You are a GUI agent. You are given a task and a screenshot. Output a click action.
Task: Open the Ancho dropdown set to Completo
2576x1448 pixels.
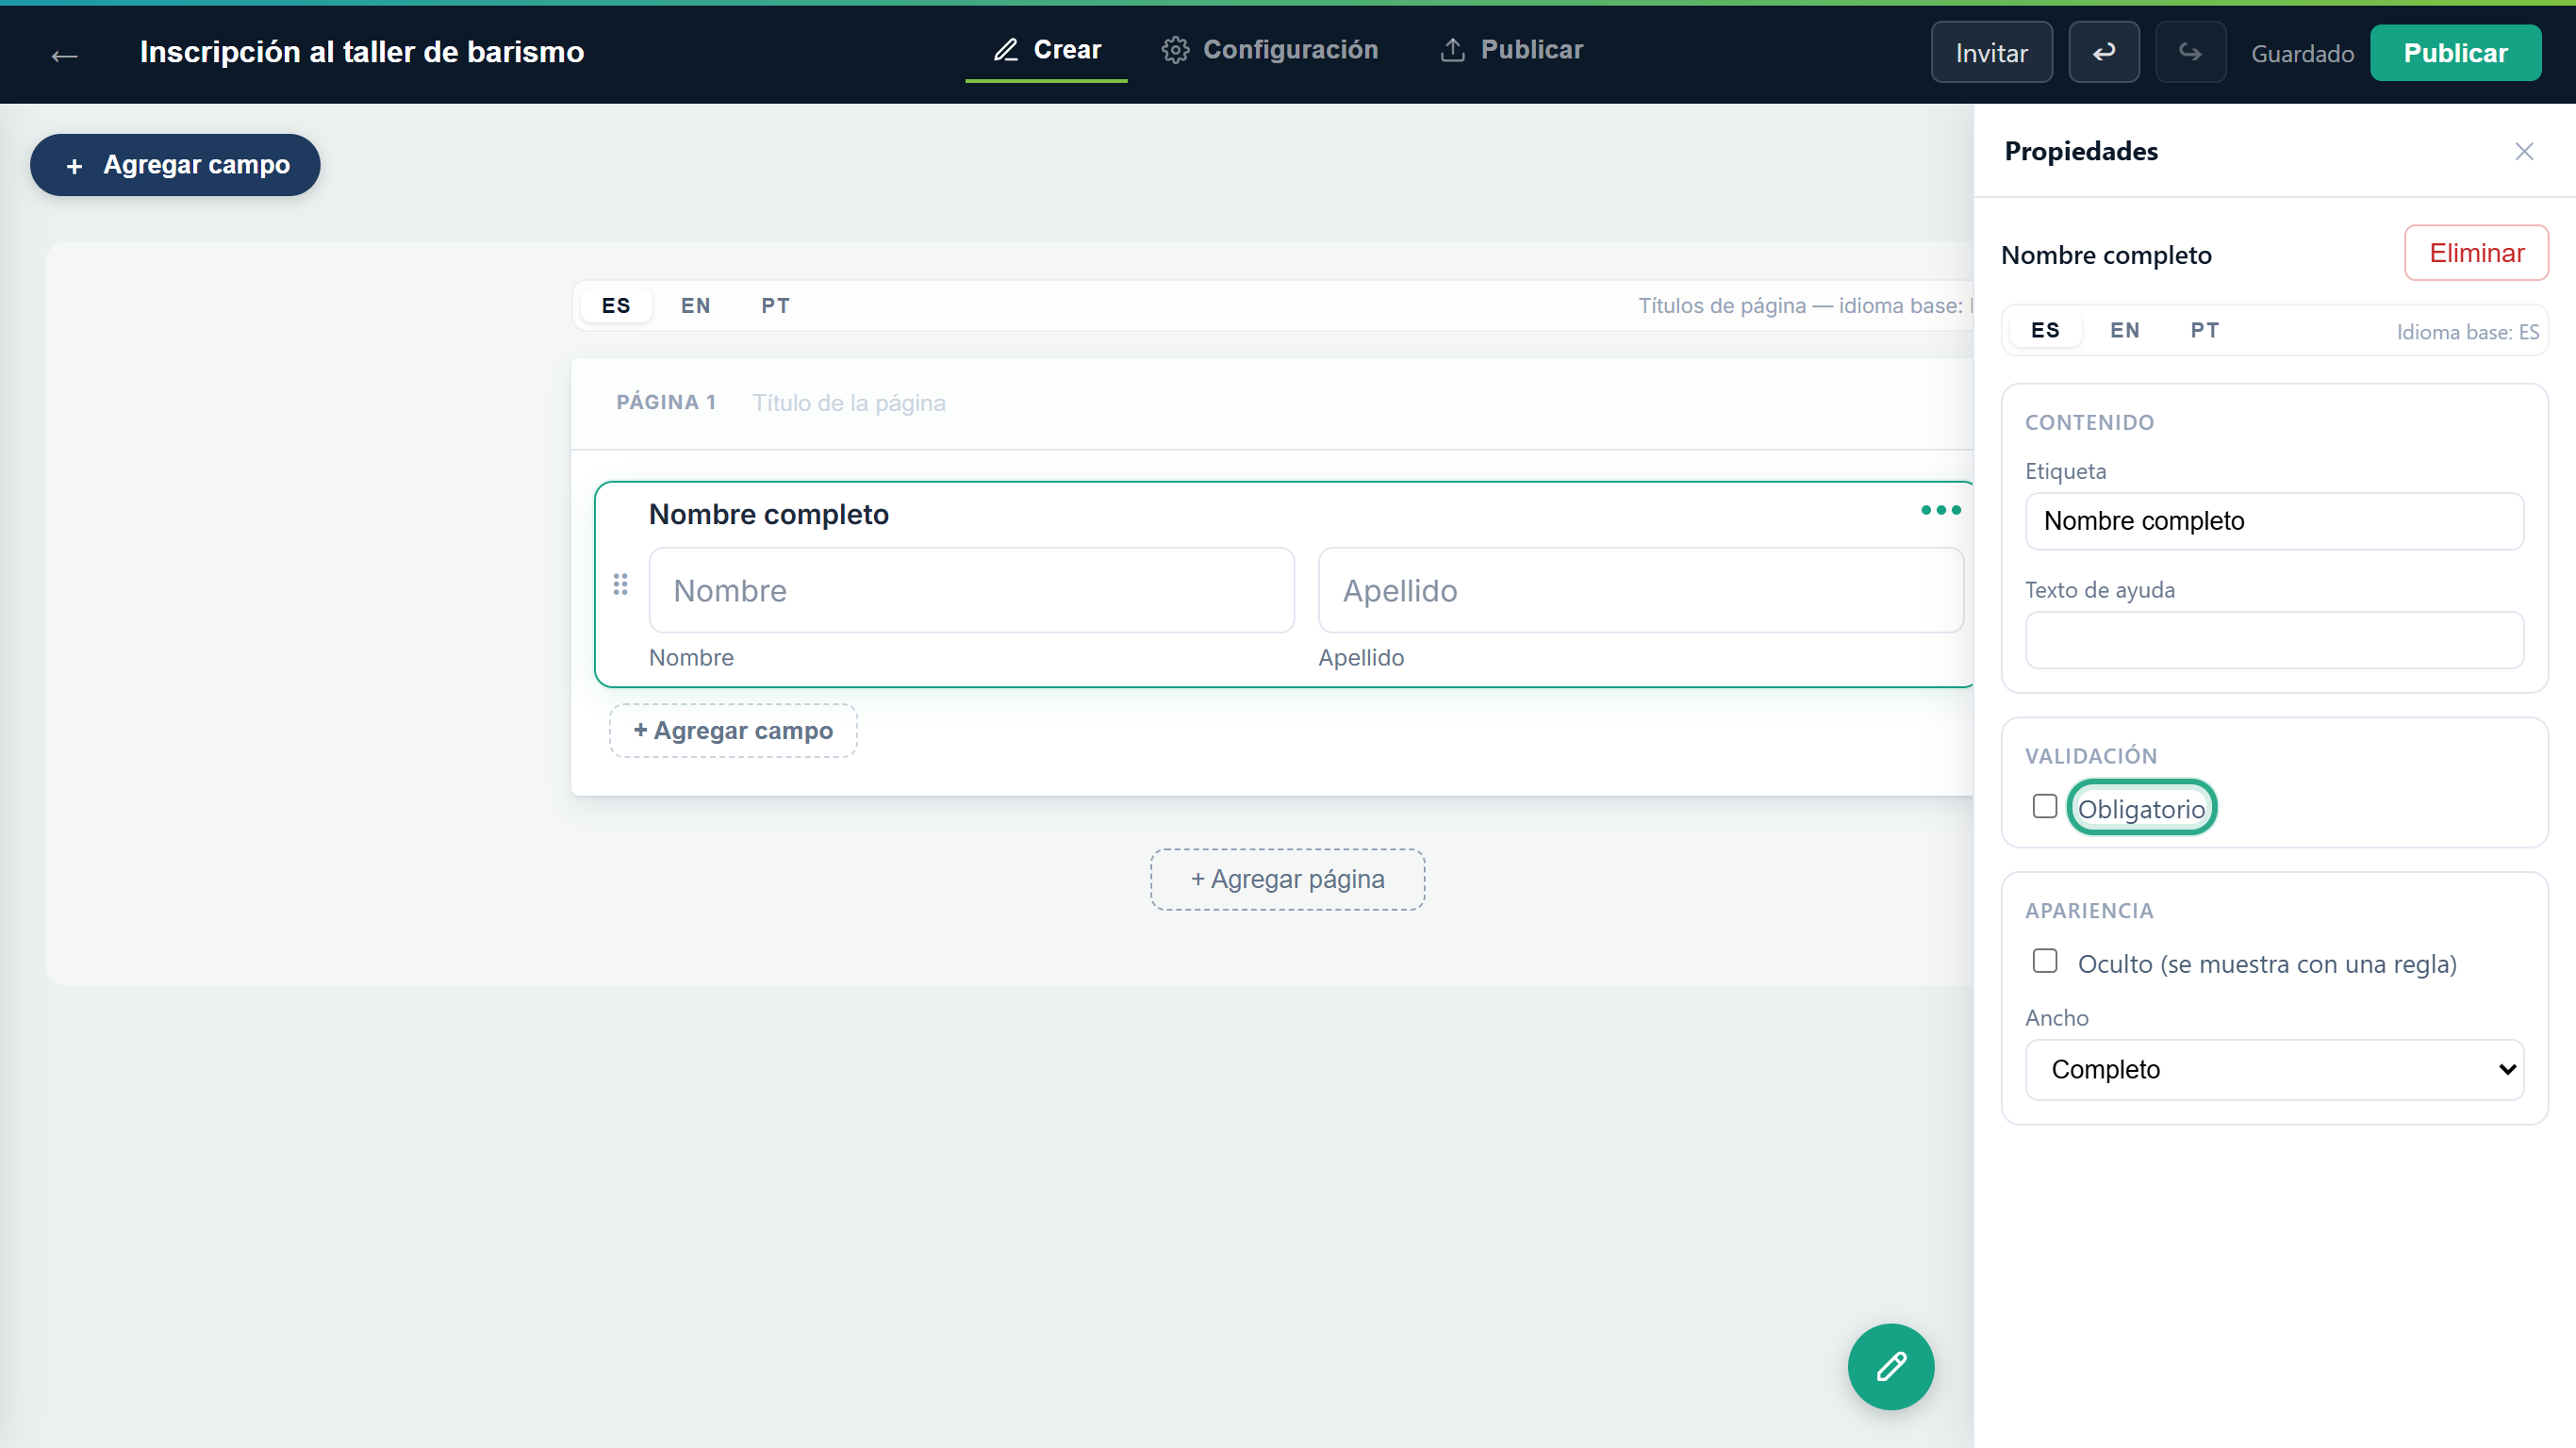[x=2273, y=1069]
